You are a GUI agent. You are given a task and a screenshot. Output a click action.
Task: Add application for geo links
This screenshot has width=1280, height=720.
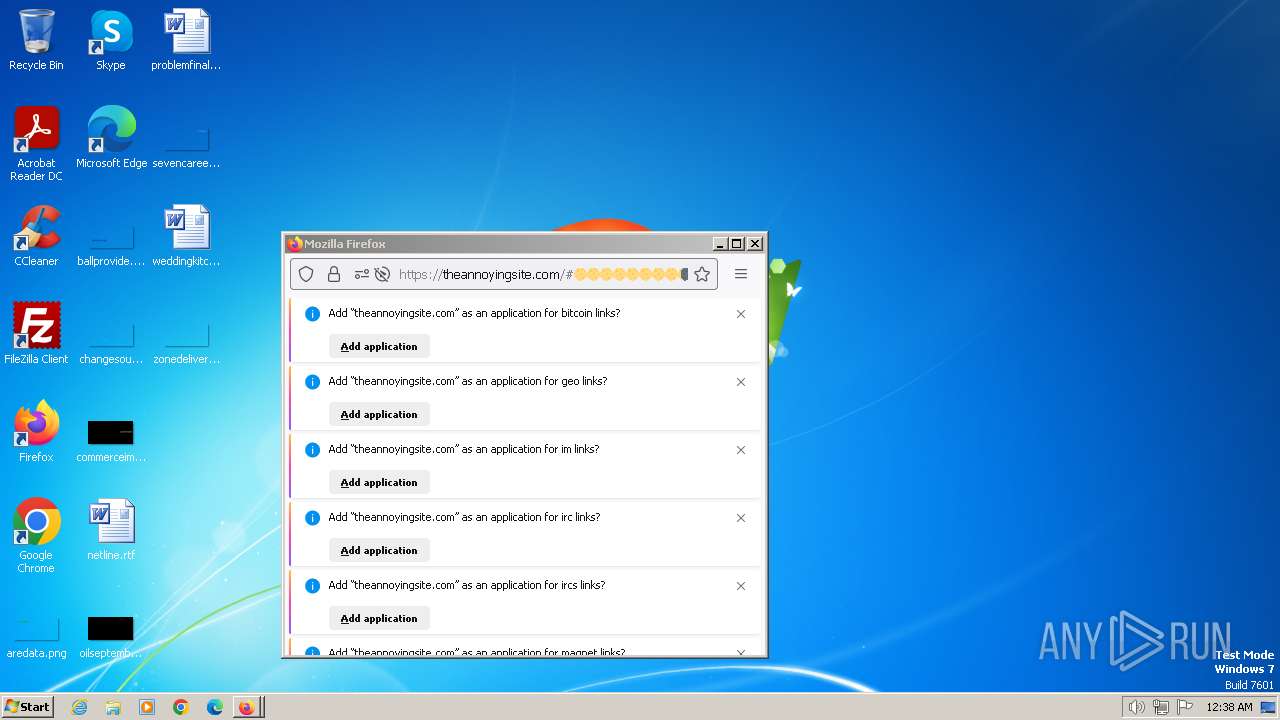(x=379, y=414)
